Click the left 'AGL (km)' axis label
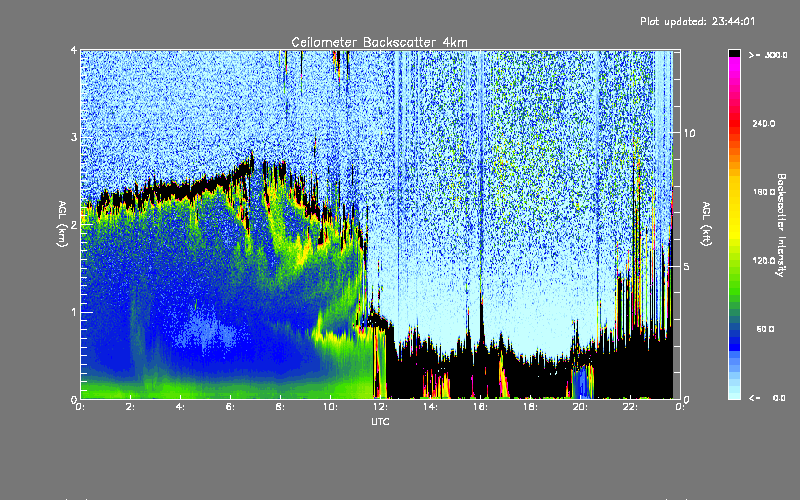Screen dimensions: 800x500 coord(62,224)
